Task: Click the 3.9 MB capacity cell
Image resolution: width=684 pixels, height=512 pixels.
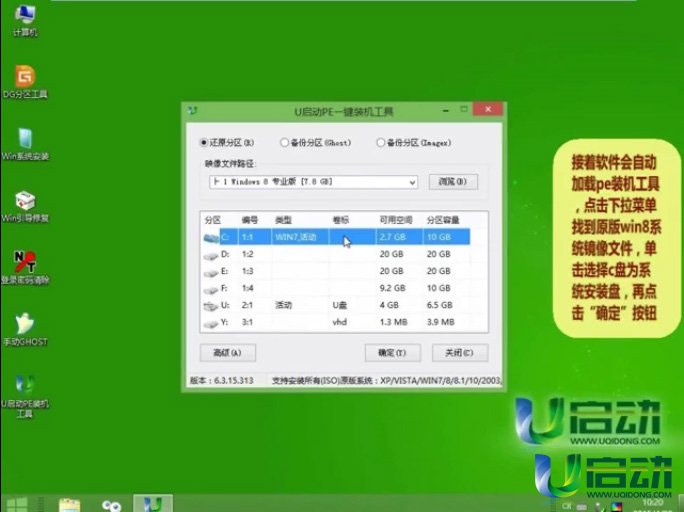Action: pyautogui.click(x=441, y=322)
